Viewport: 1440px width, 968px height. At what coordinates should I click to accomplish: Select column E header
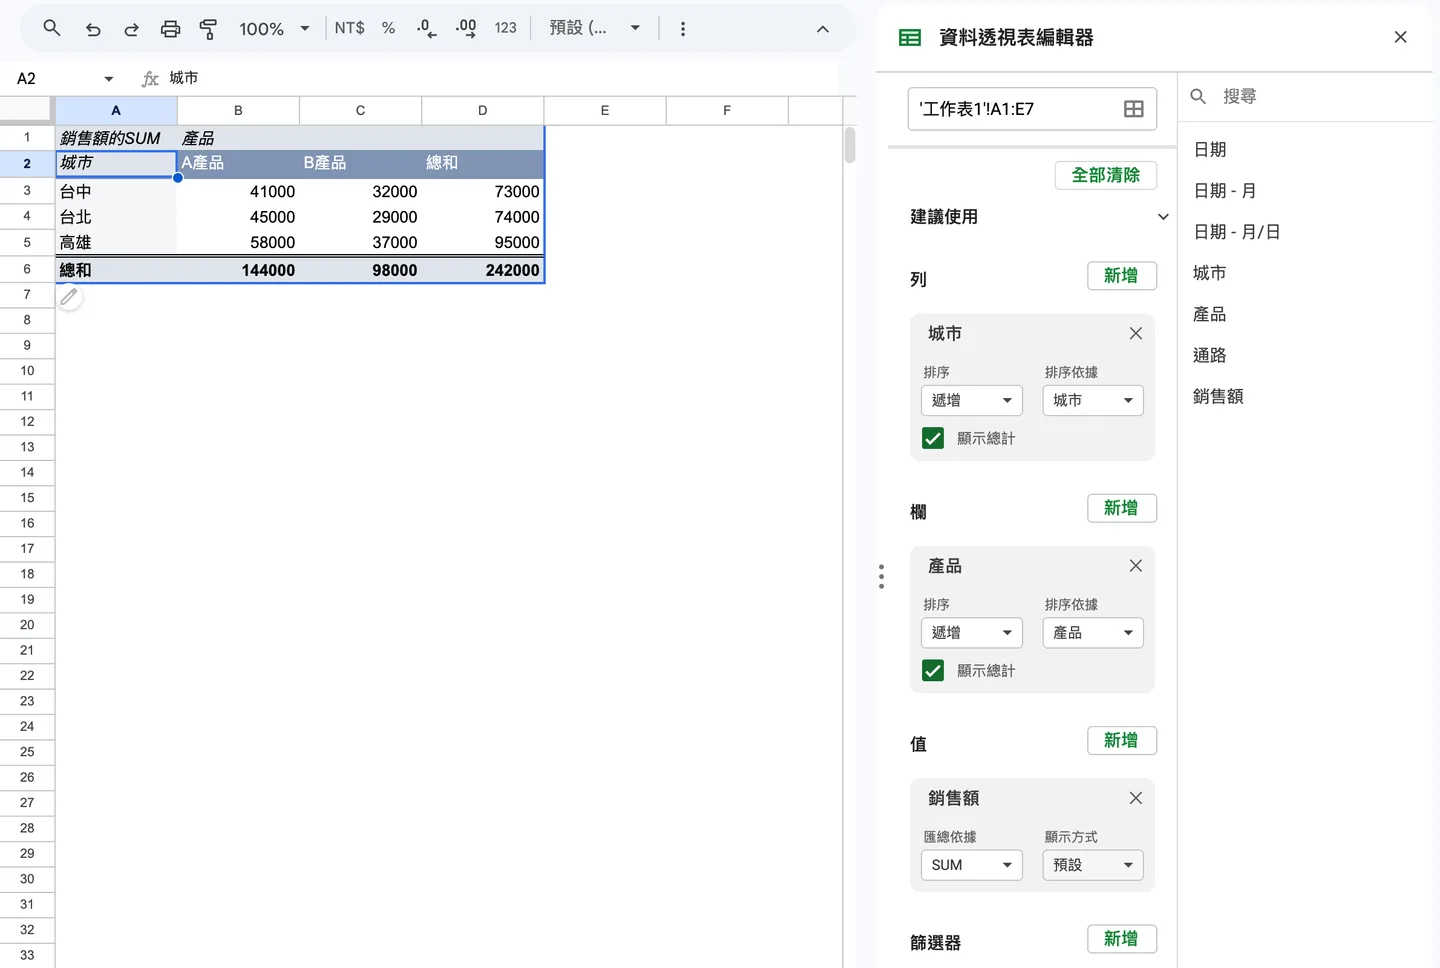click(x=605, y=111)
